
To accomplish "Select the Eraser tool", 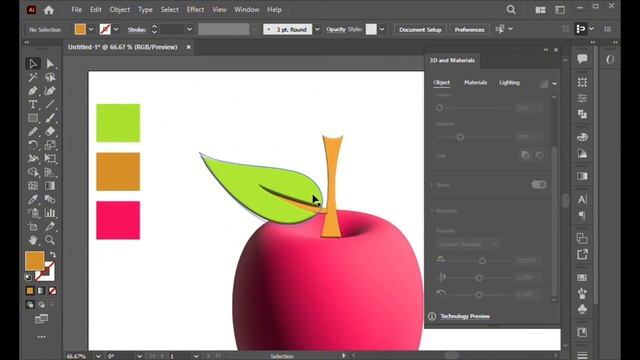I will 50,131.
